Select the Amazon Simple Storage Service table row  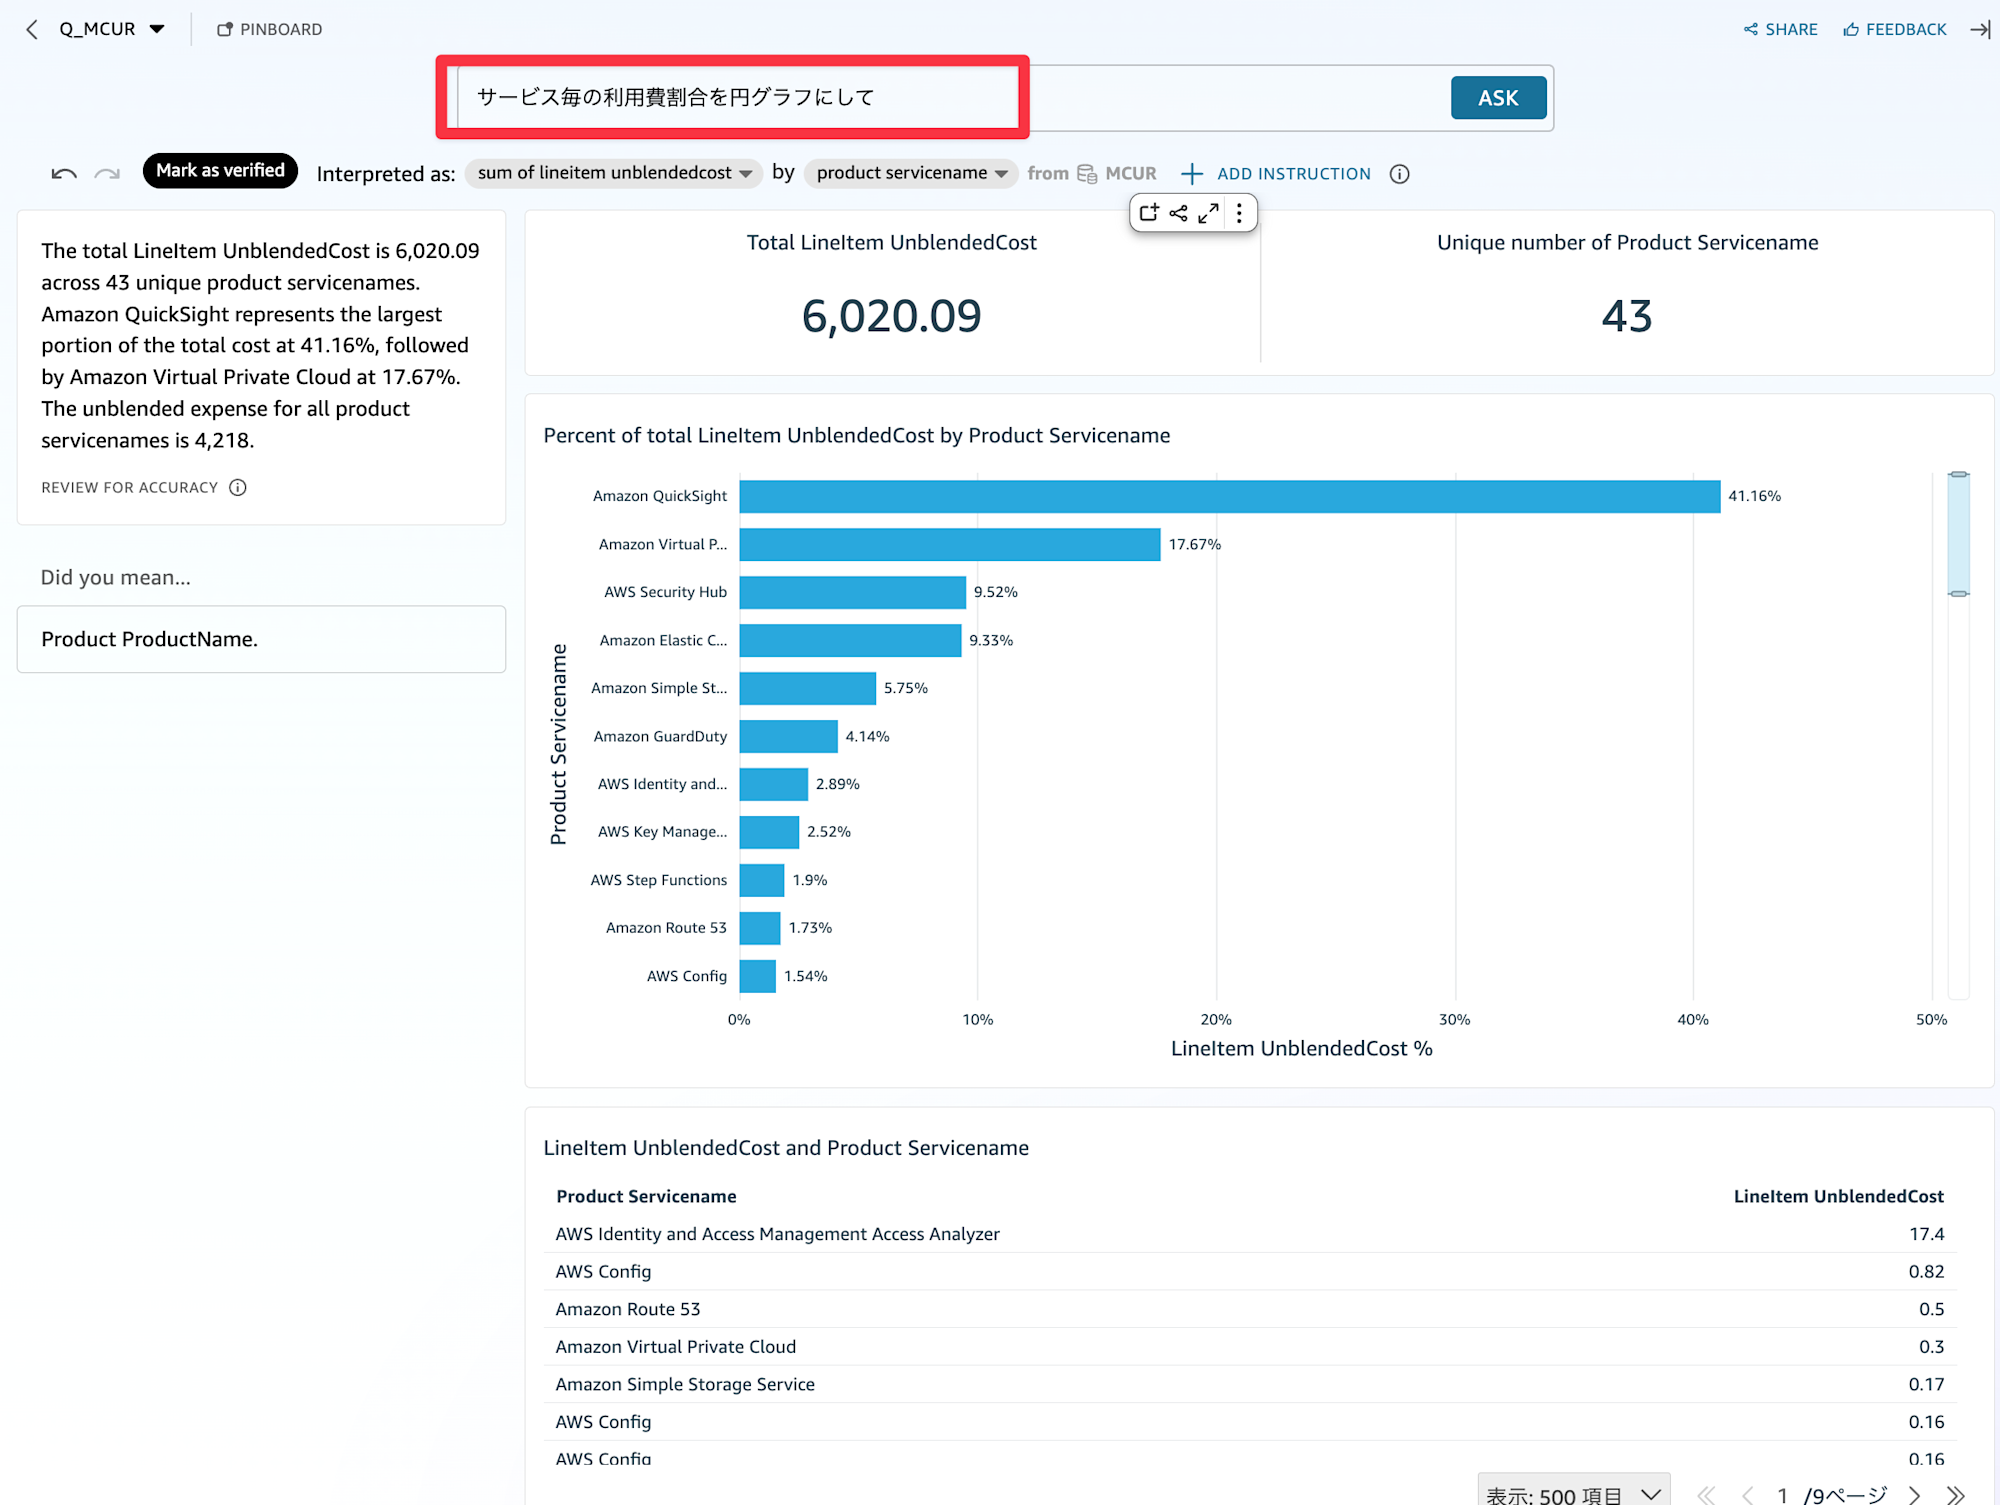(x=1250, y=1384)
